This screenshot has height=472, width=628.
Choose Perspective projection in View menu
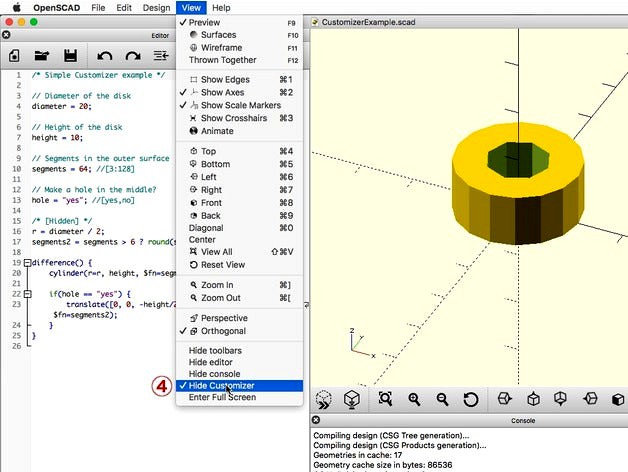(224, 318)
